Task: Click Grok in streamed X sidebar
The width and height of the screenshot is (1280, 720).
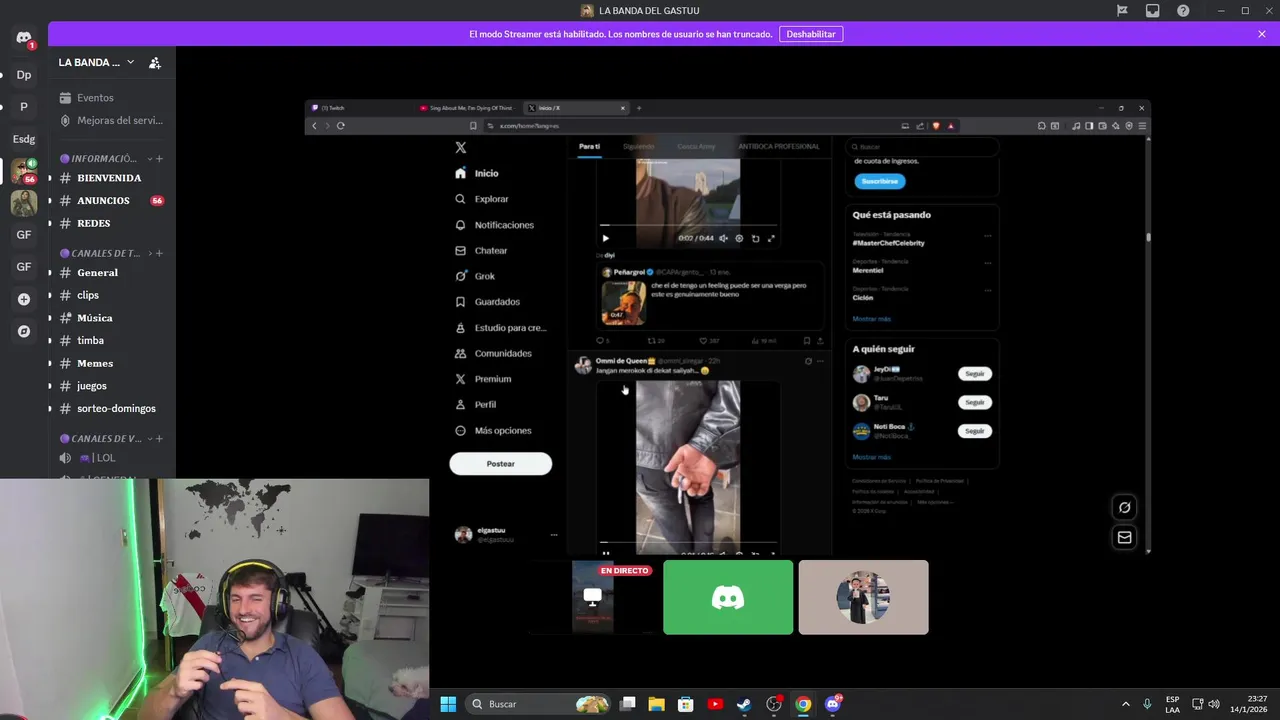Action: coord(475,276)
